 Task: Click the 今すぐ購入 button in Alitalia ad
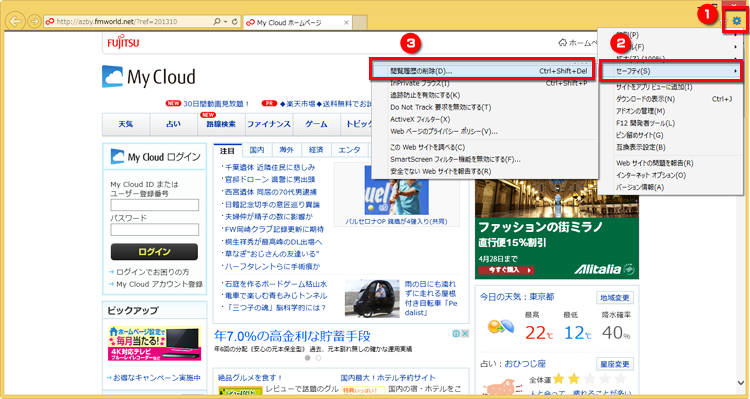(x=506, y=270)
